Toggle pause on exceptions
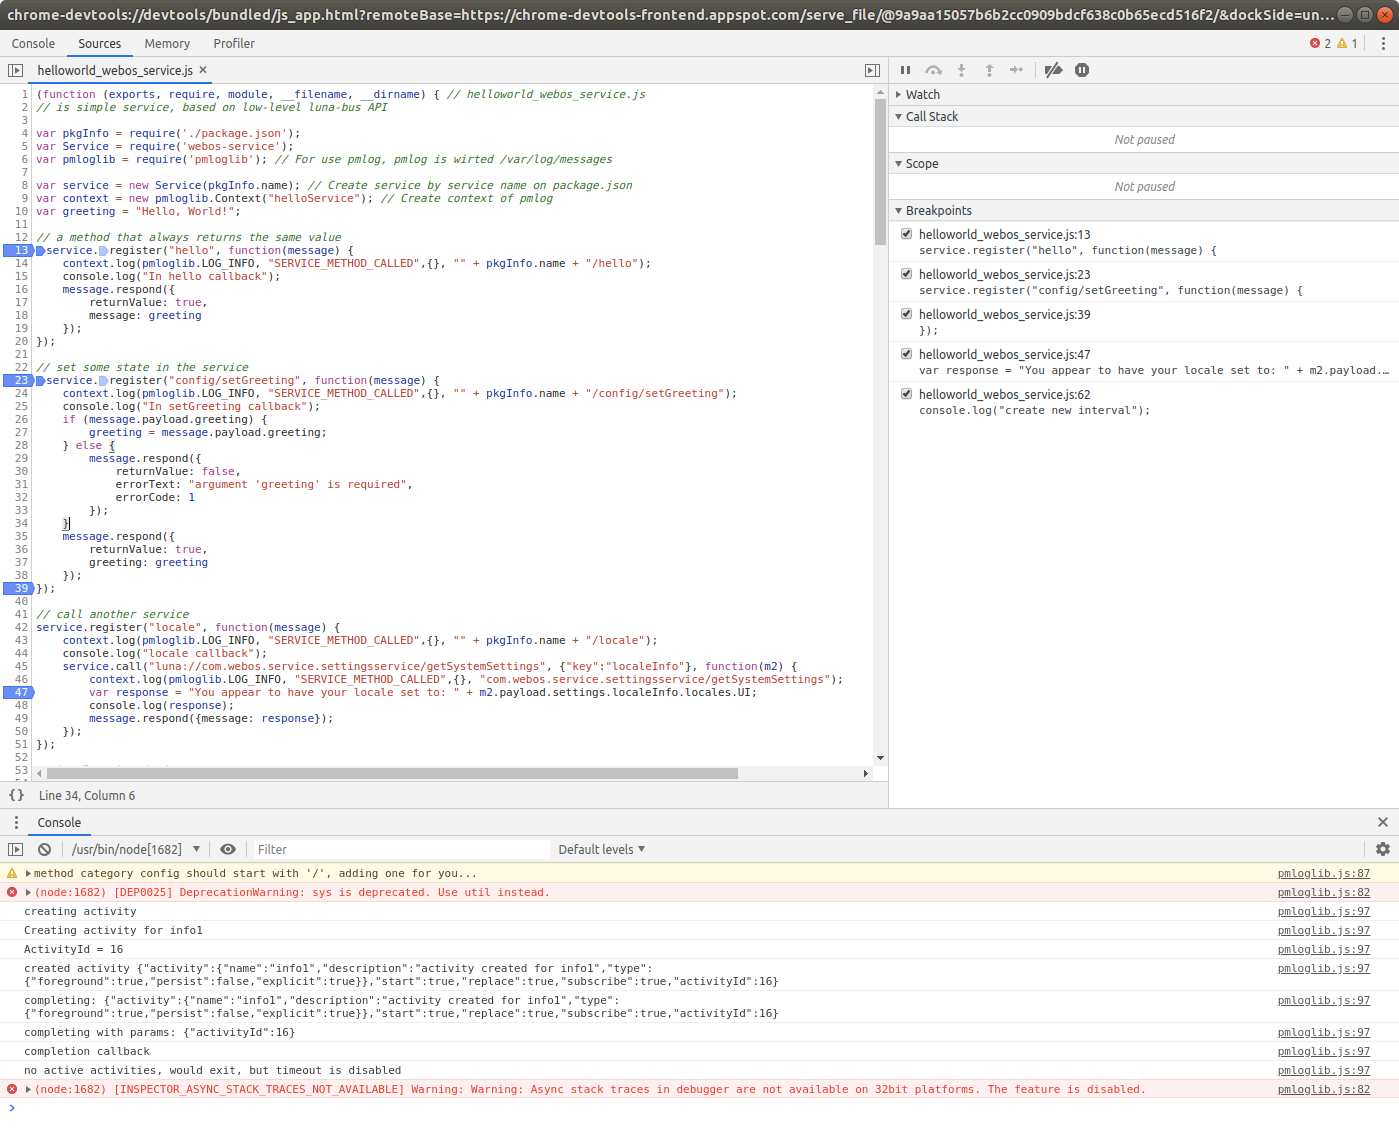The height and width of the screenshot is (1138, 1399). tap(1081, 70)
